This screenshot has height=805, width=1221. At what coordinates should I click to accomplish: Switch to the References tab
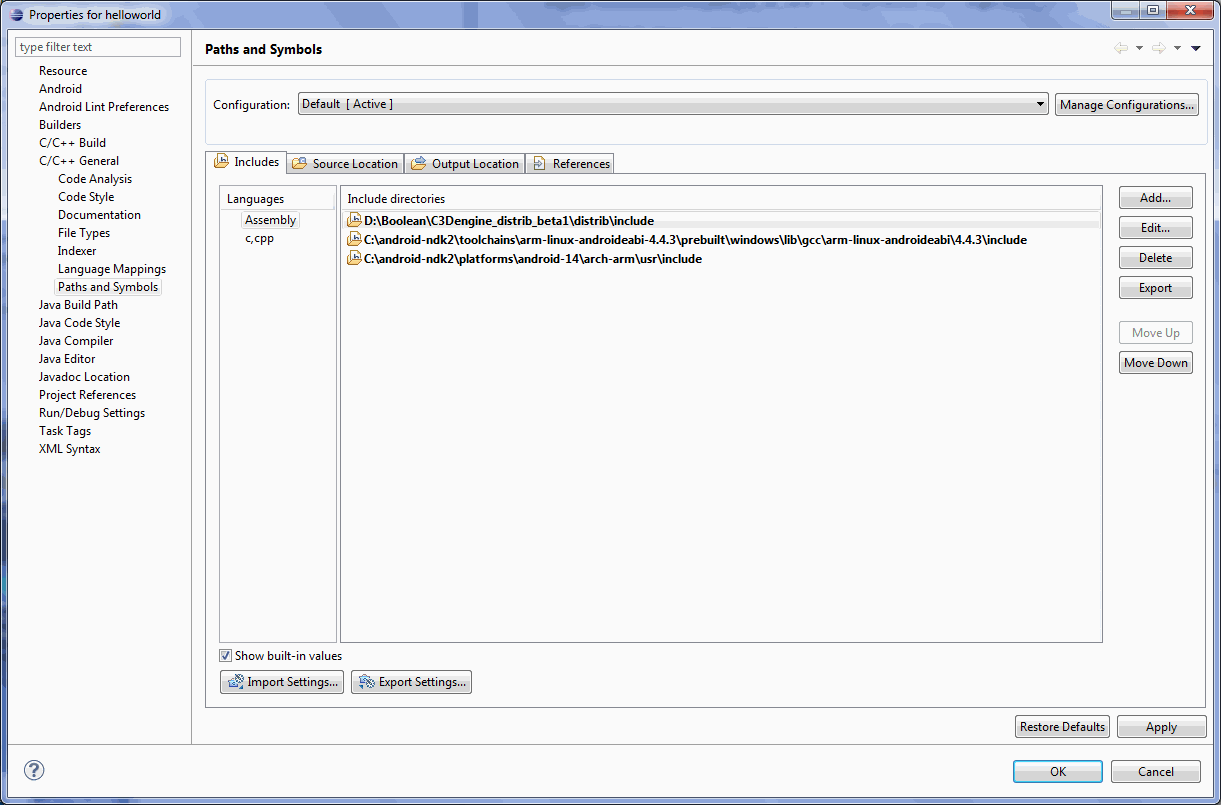coord(570,164)
